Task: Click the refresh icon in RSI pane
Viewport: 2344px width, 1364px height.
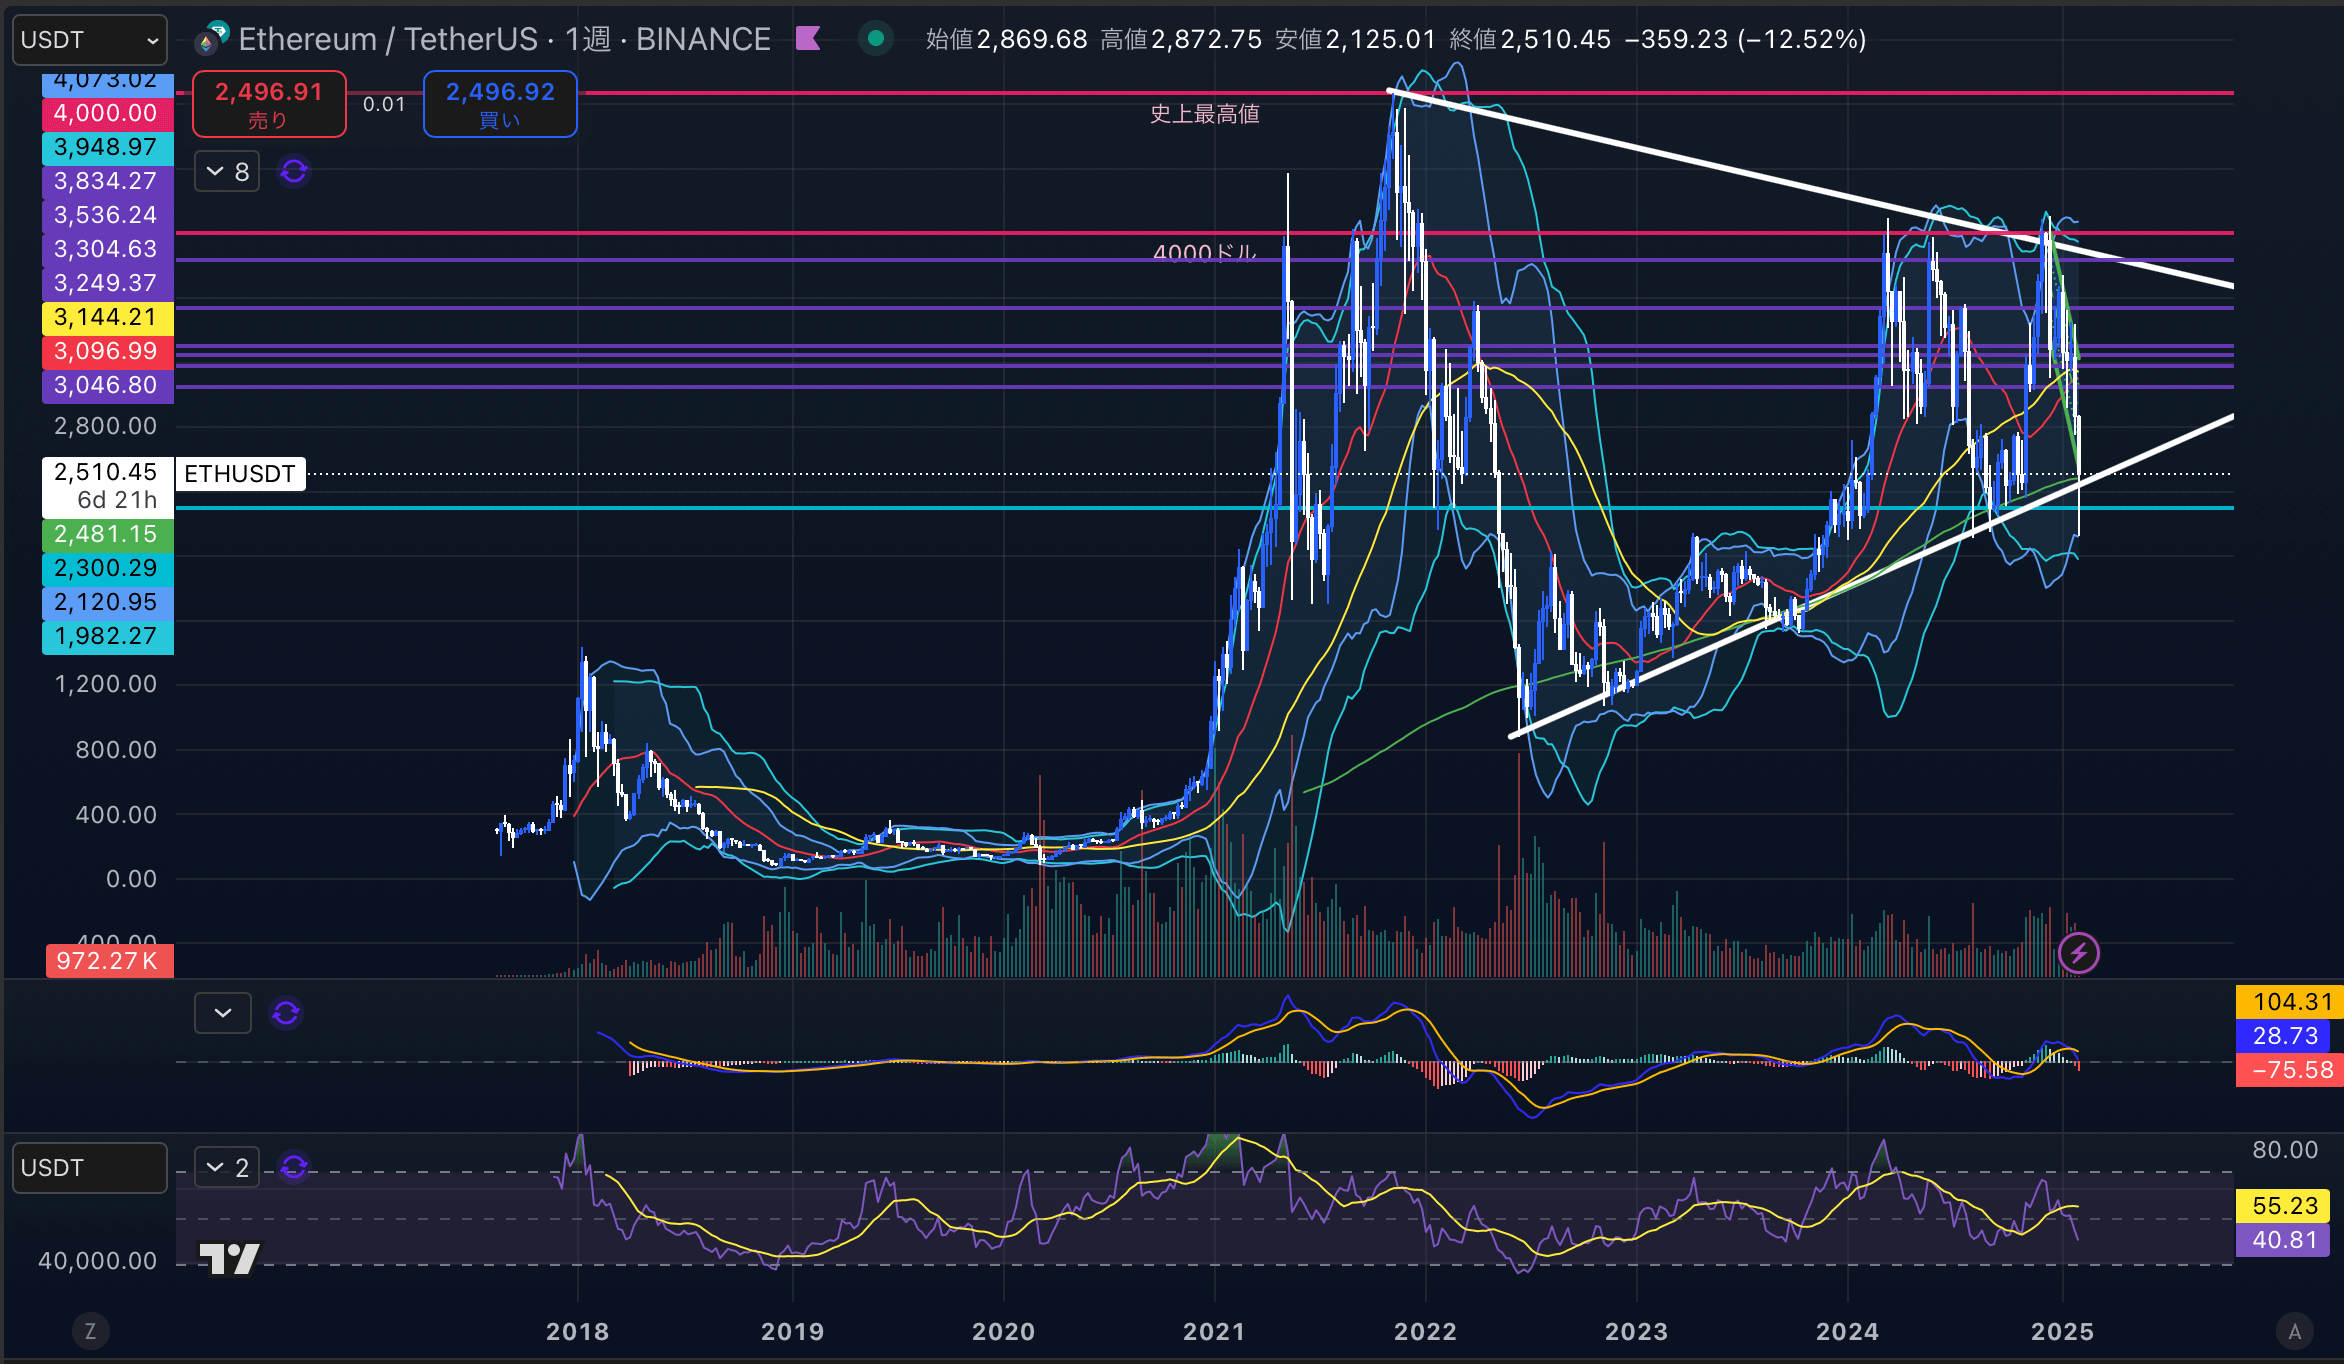Action: (x=294, y=1167)
